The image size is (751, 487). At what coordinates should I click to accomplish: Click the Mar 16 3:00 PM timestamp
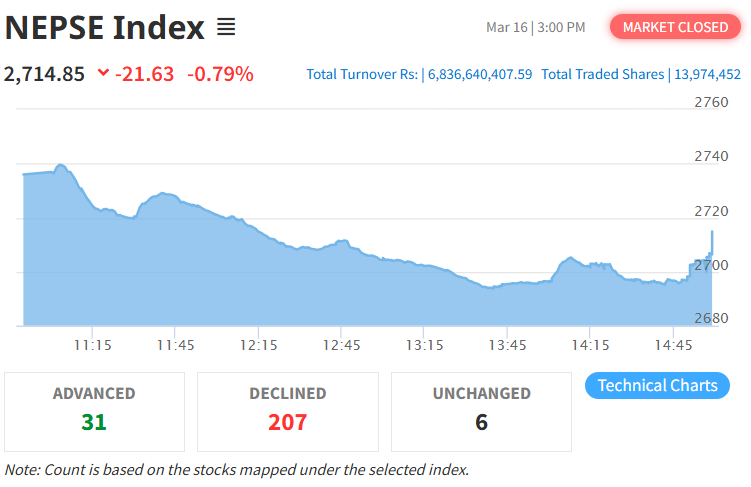click(x=535, y=27)
